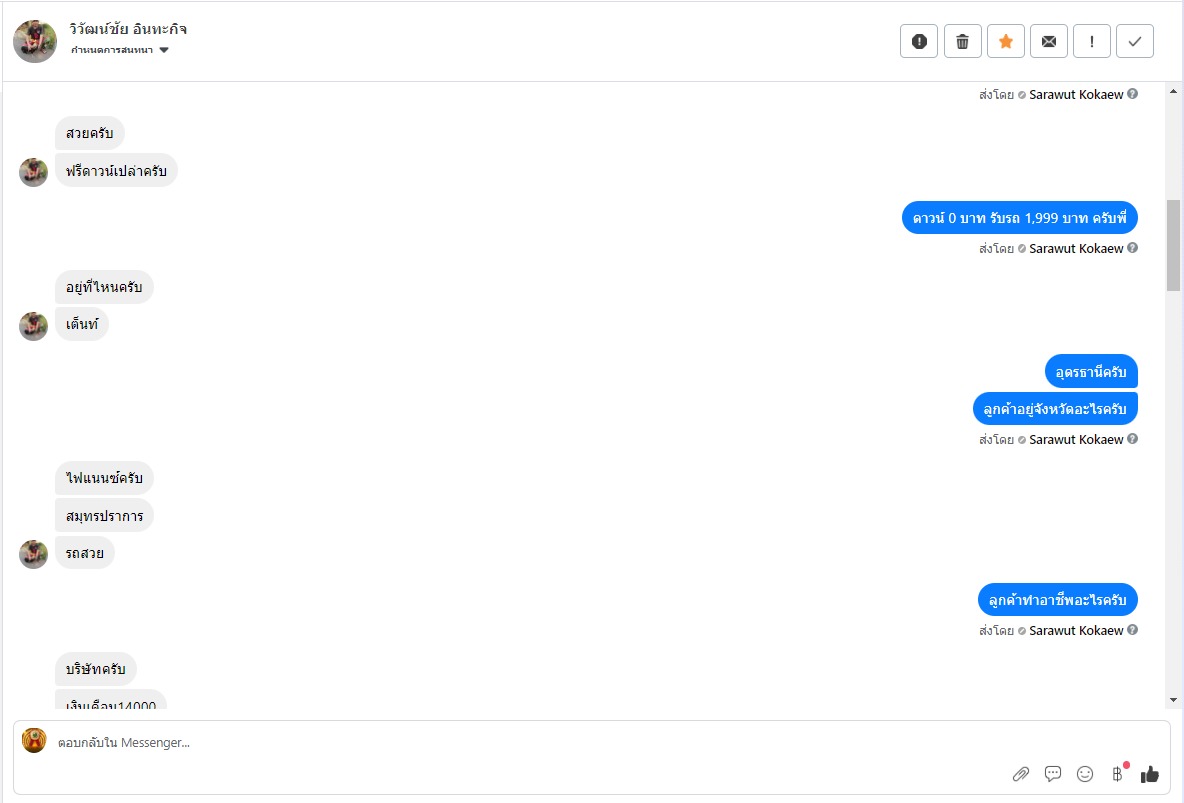The height and width of the screenshot is (803, 1184).
Task: Click the paperclip attach file icon
Action: pos(1021,773)
